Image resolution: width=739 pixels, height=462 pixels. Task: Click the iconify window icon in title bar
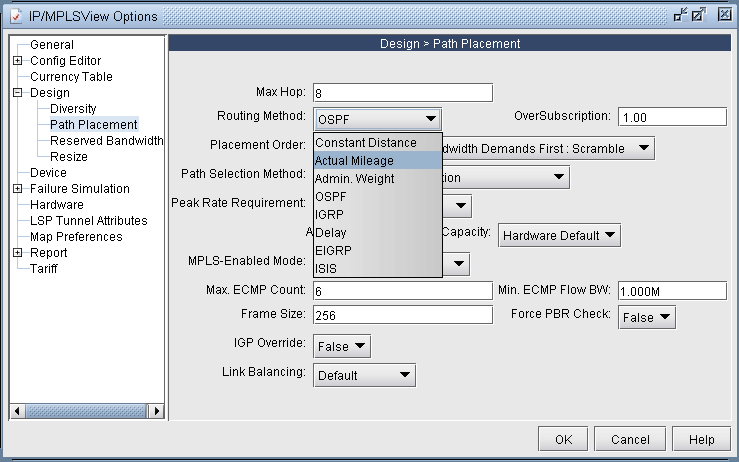[x=680, y=14]
